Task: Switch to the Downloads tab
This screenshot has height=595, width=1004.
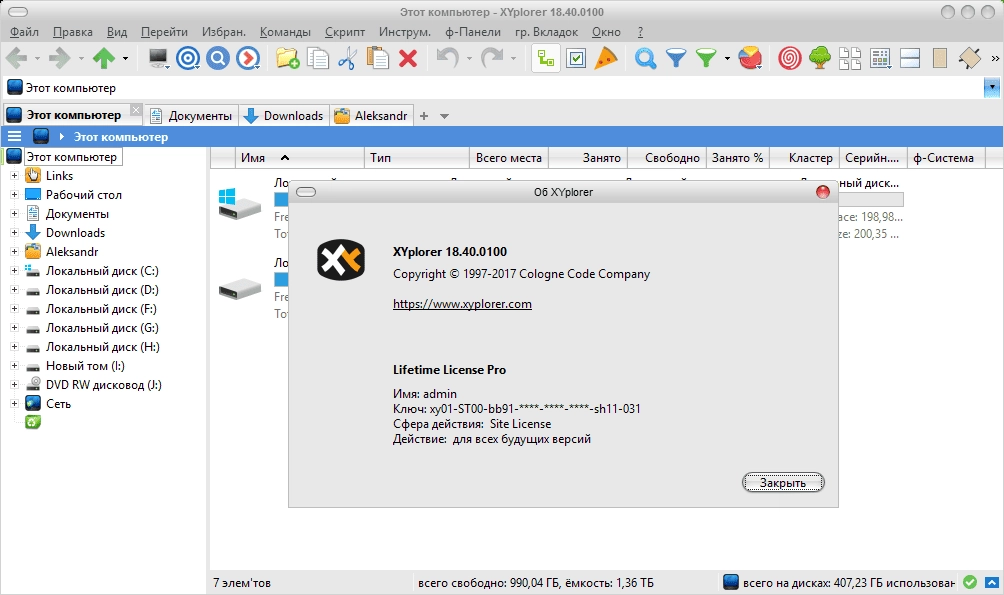Action: [x=284, y=116]
